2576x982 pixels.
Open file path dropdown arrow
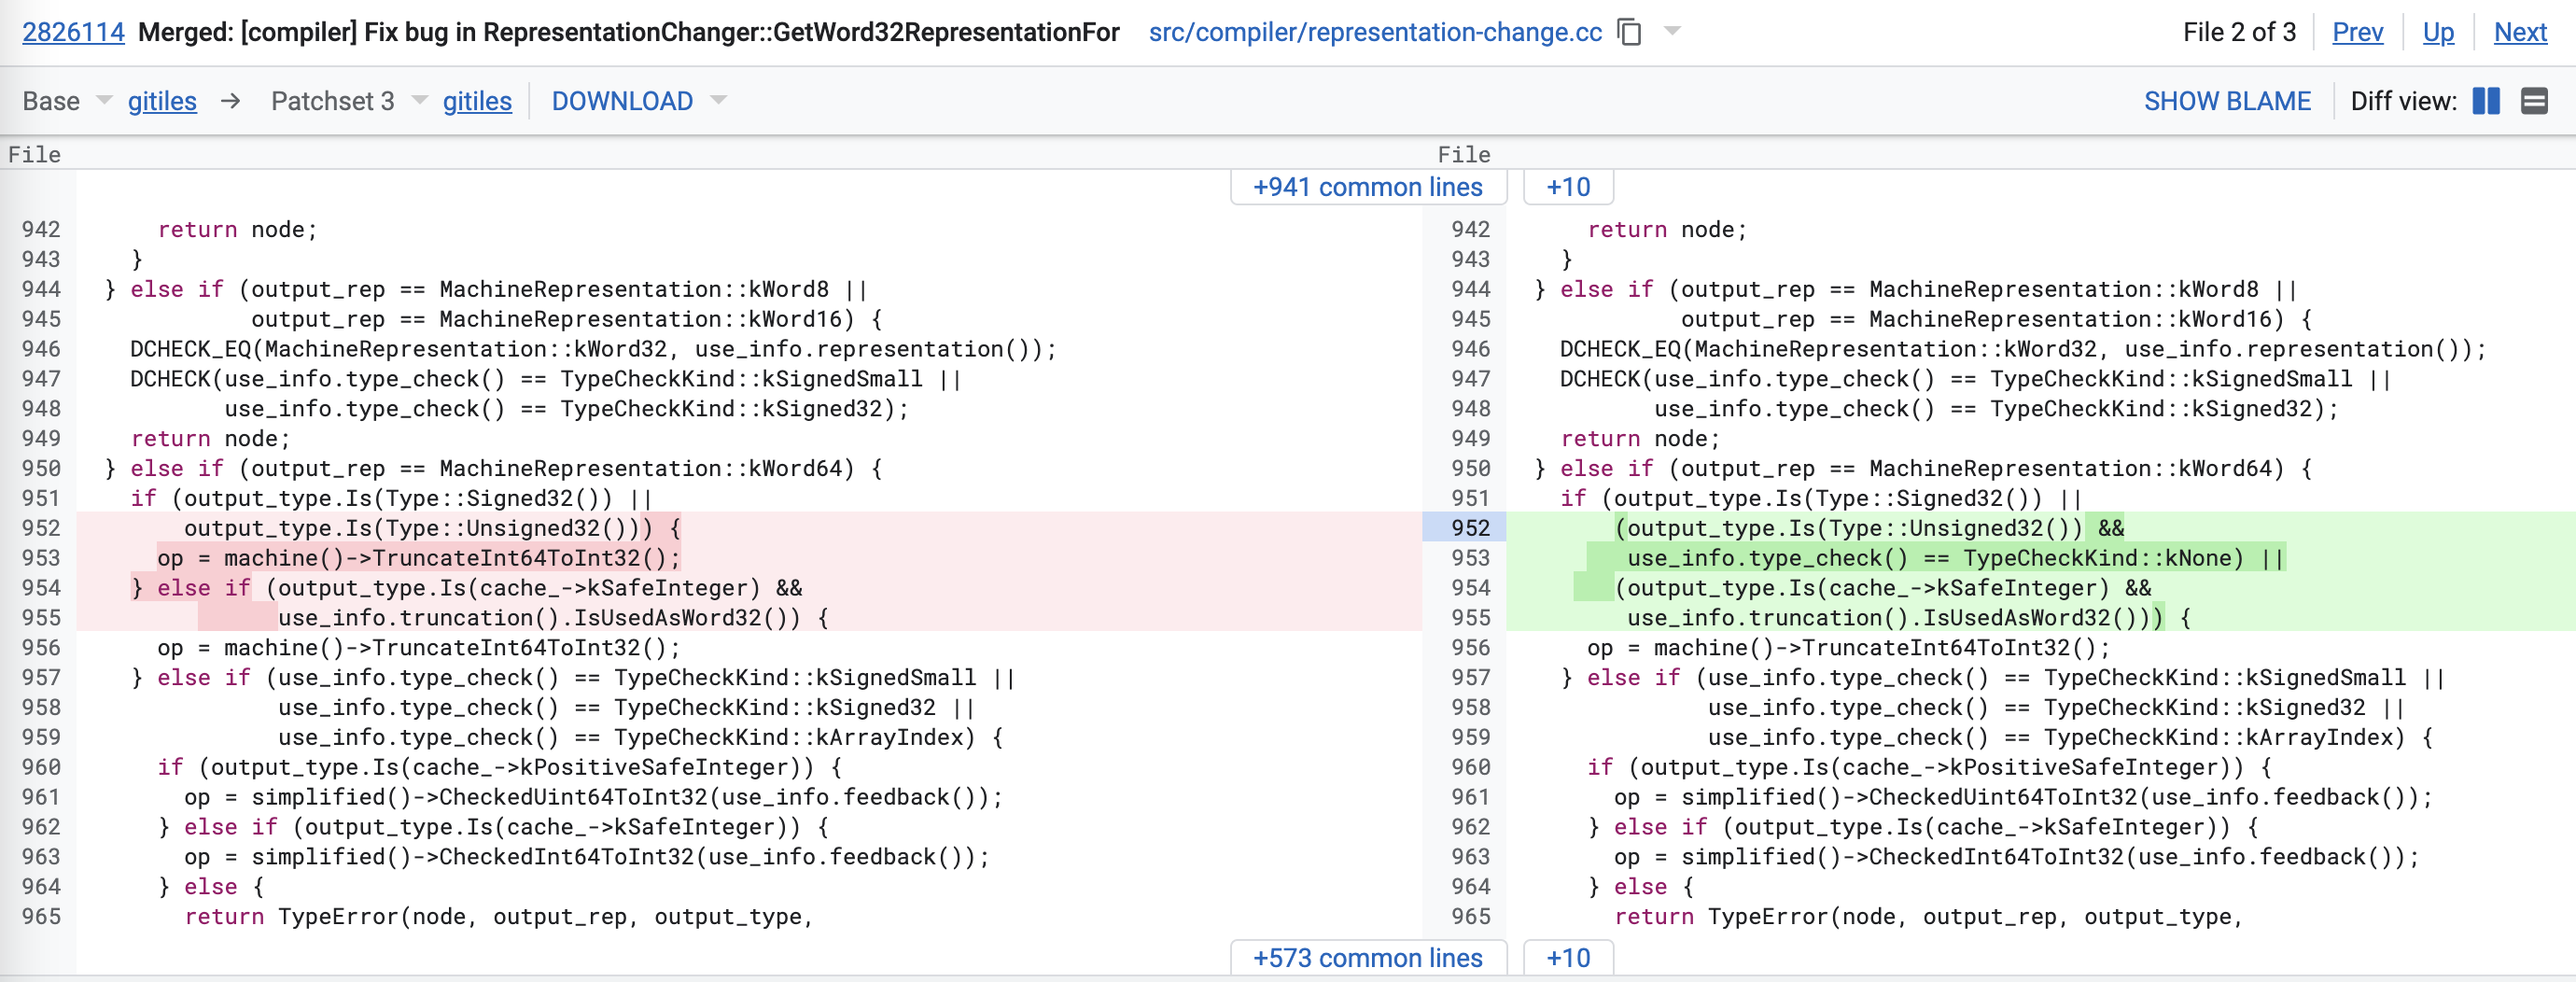tap(1672, 31)
